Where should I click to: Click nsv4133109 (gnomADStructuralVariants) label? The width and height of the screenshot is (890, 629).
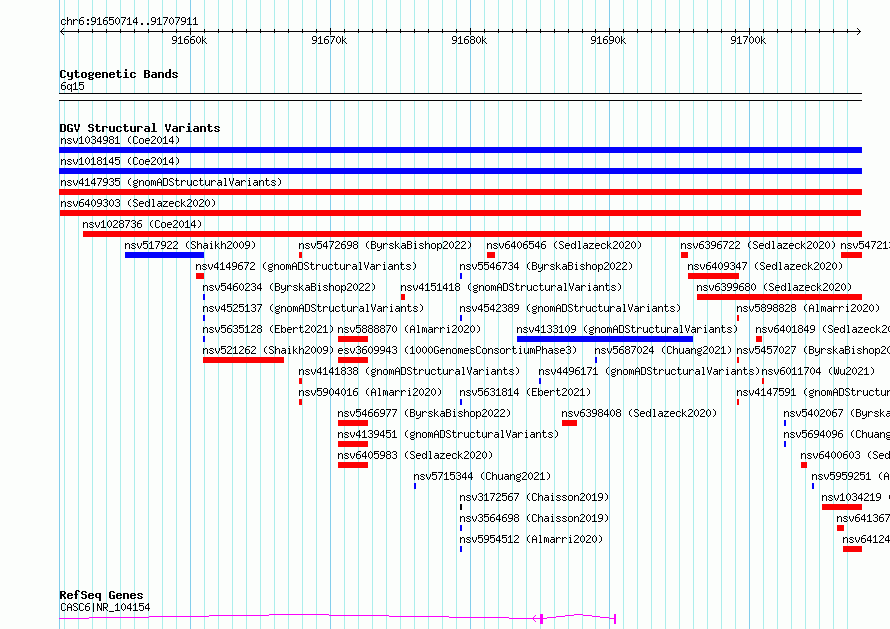pyautogui.click(x=627, y=329)
